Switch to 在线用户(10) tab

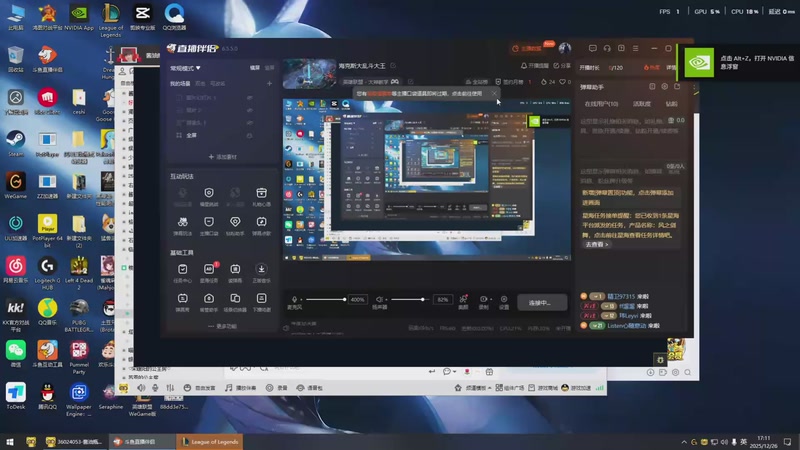click(601, 104)
